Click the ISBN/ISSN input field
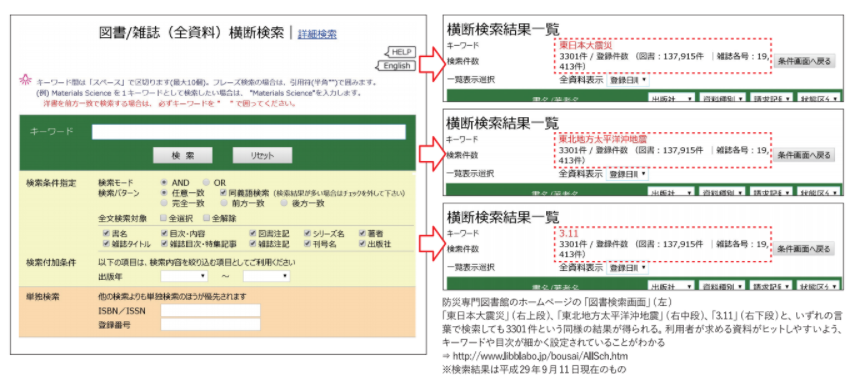Screen dimensions: 867x387 (210, 310)
